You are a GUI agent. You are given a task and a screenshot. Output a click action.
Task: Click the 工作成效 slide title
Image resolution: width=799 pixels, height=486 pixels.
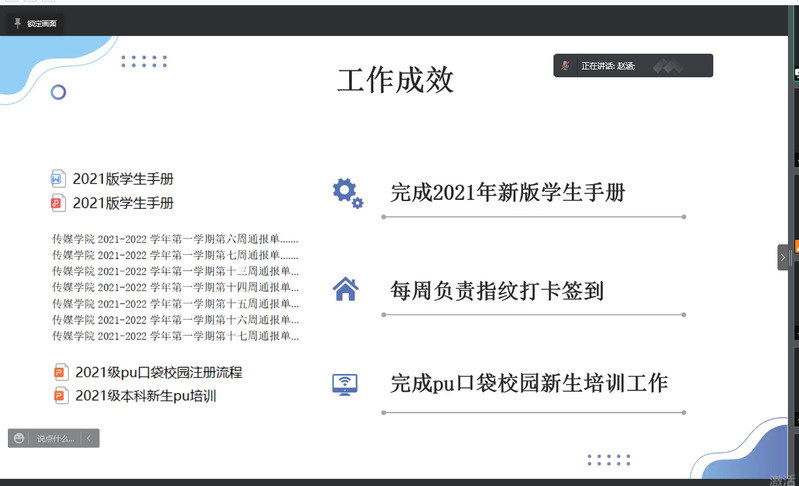click(395, 81)
